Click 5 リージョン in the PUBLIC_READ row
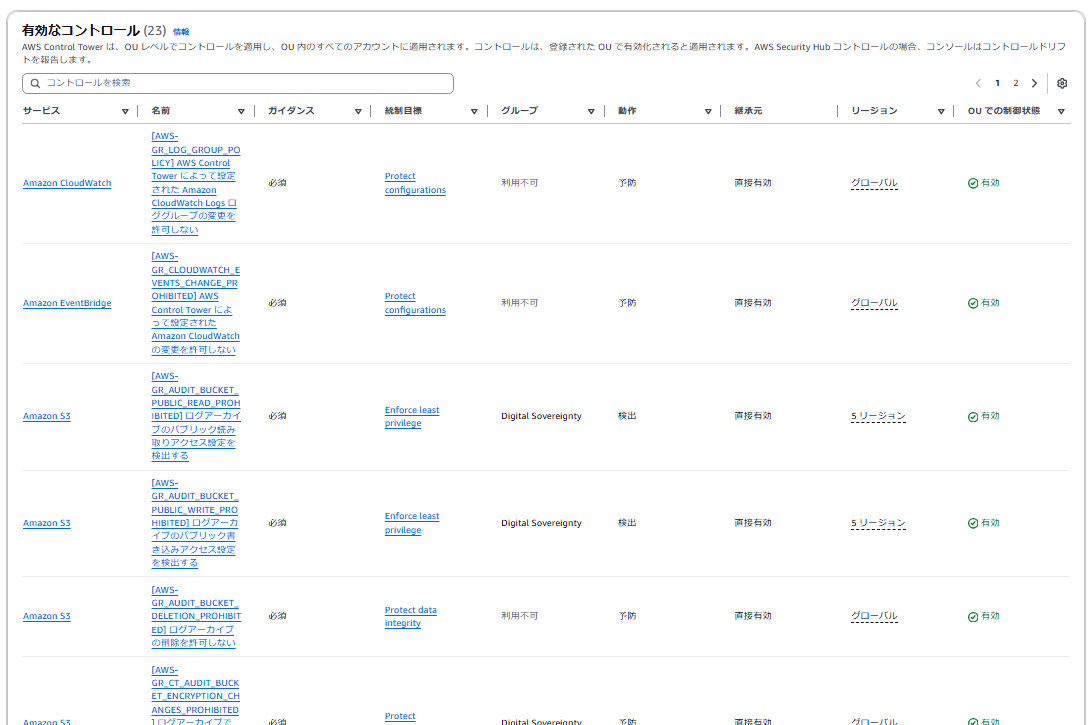 pos(878,416)
